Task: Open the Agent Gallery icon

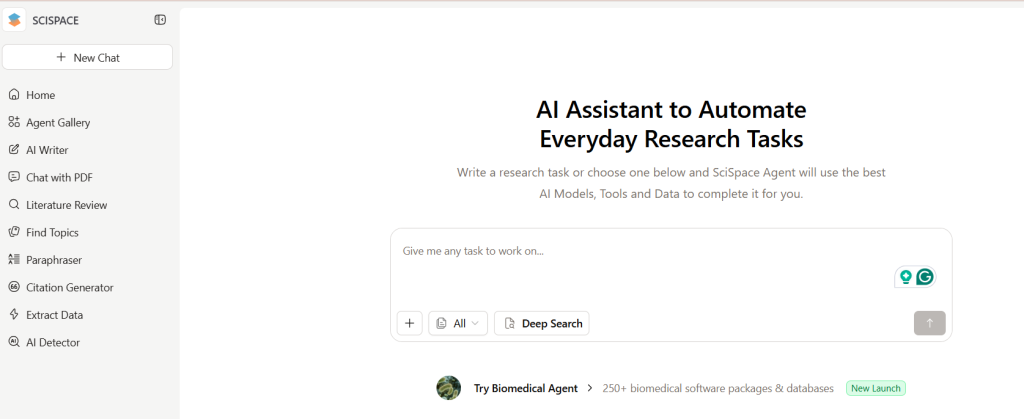Action: (14, 122)
